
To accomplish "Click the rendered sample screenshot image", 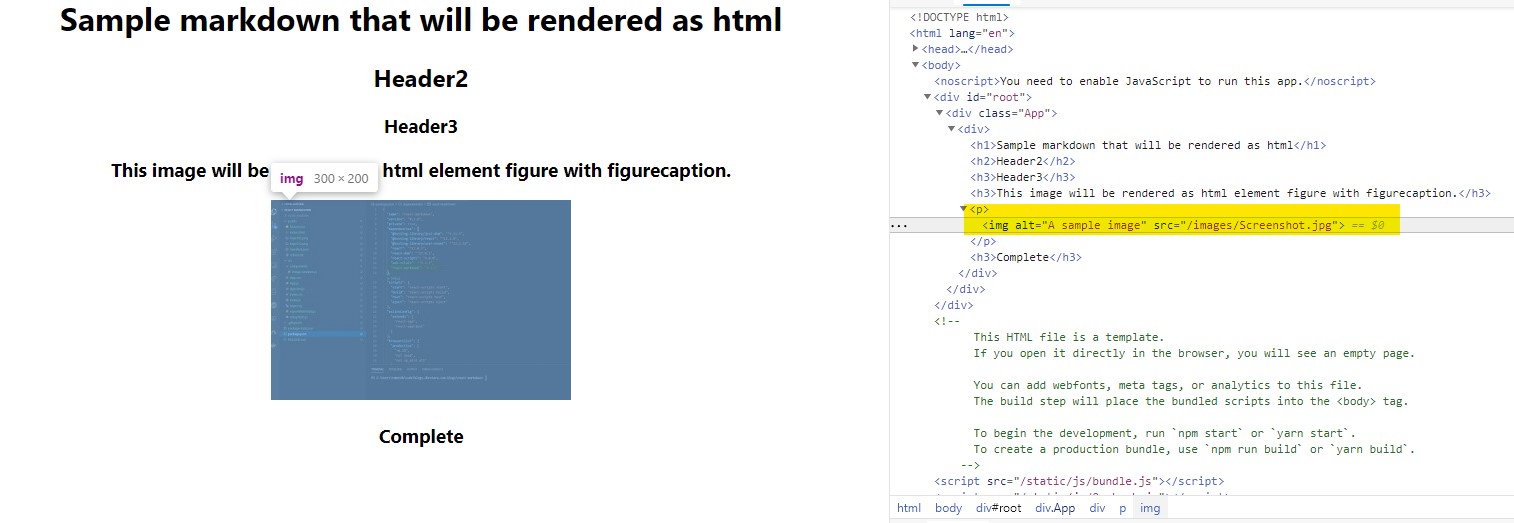I will [x=420, y=300].
